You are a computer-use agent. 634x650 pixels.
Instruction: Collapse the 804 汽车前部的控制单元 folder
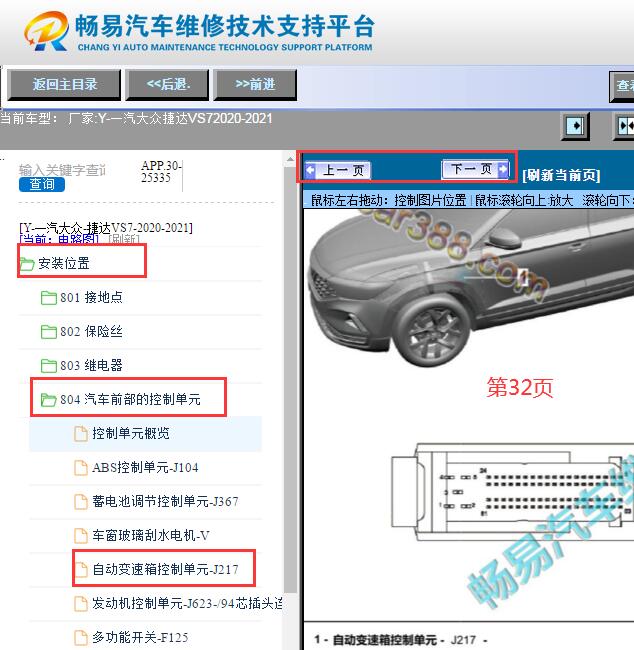pos(130,399)
